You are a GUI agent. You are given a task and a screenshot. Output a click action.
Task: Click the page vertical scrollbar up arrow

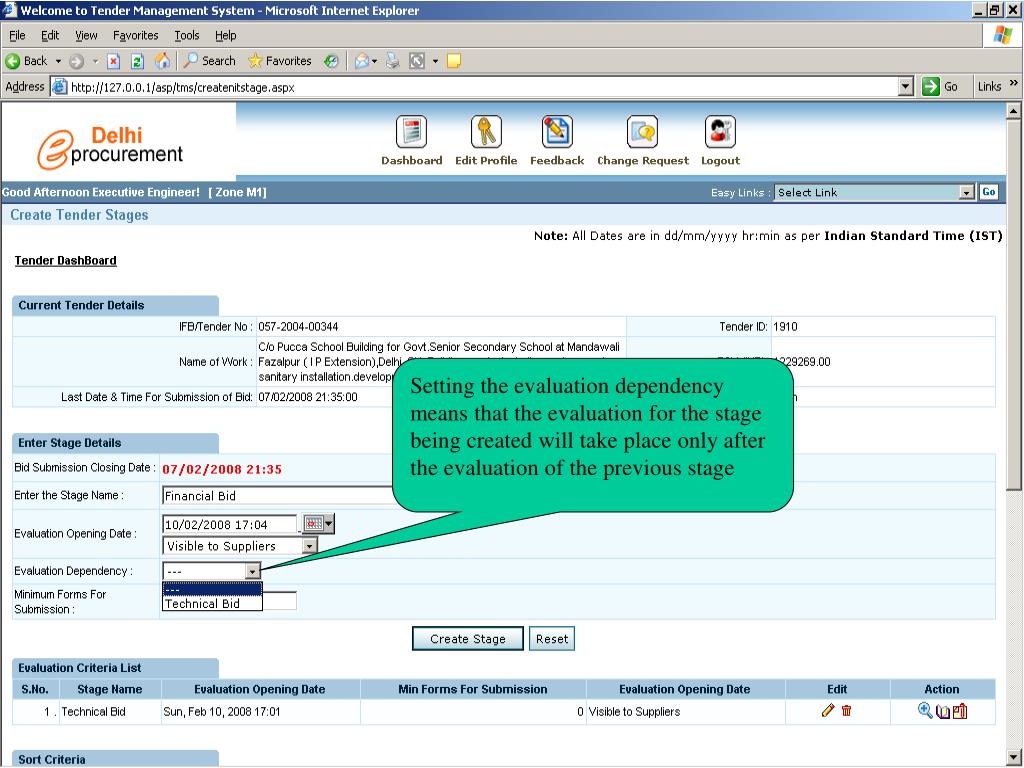[x=1013, y=111]
